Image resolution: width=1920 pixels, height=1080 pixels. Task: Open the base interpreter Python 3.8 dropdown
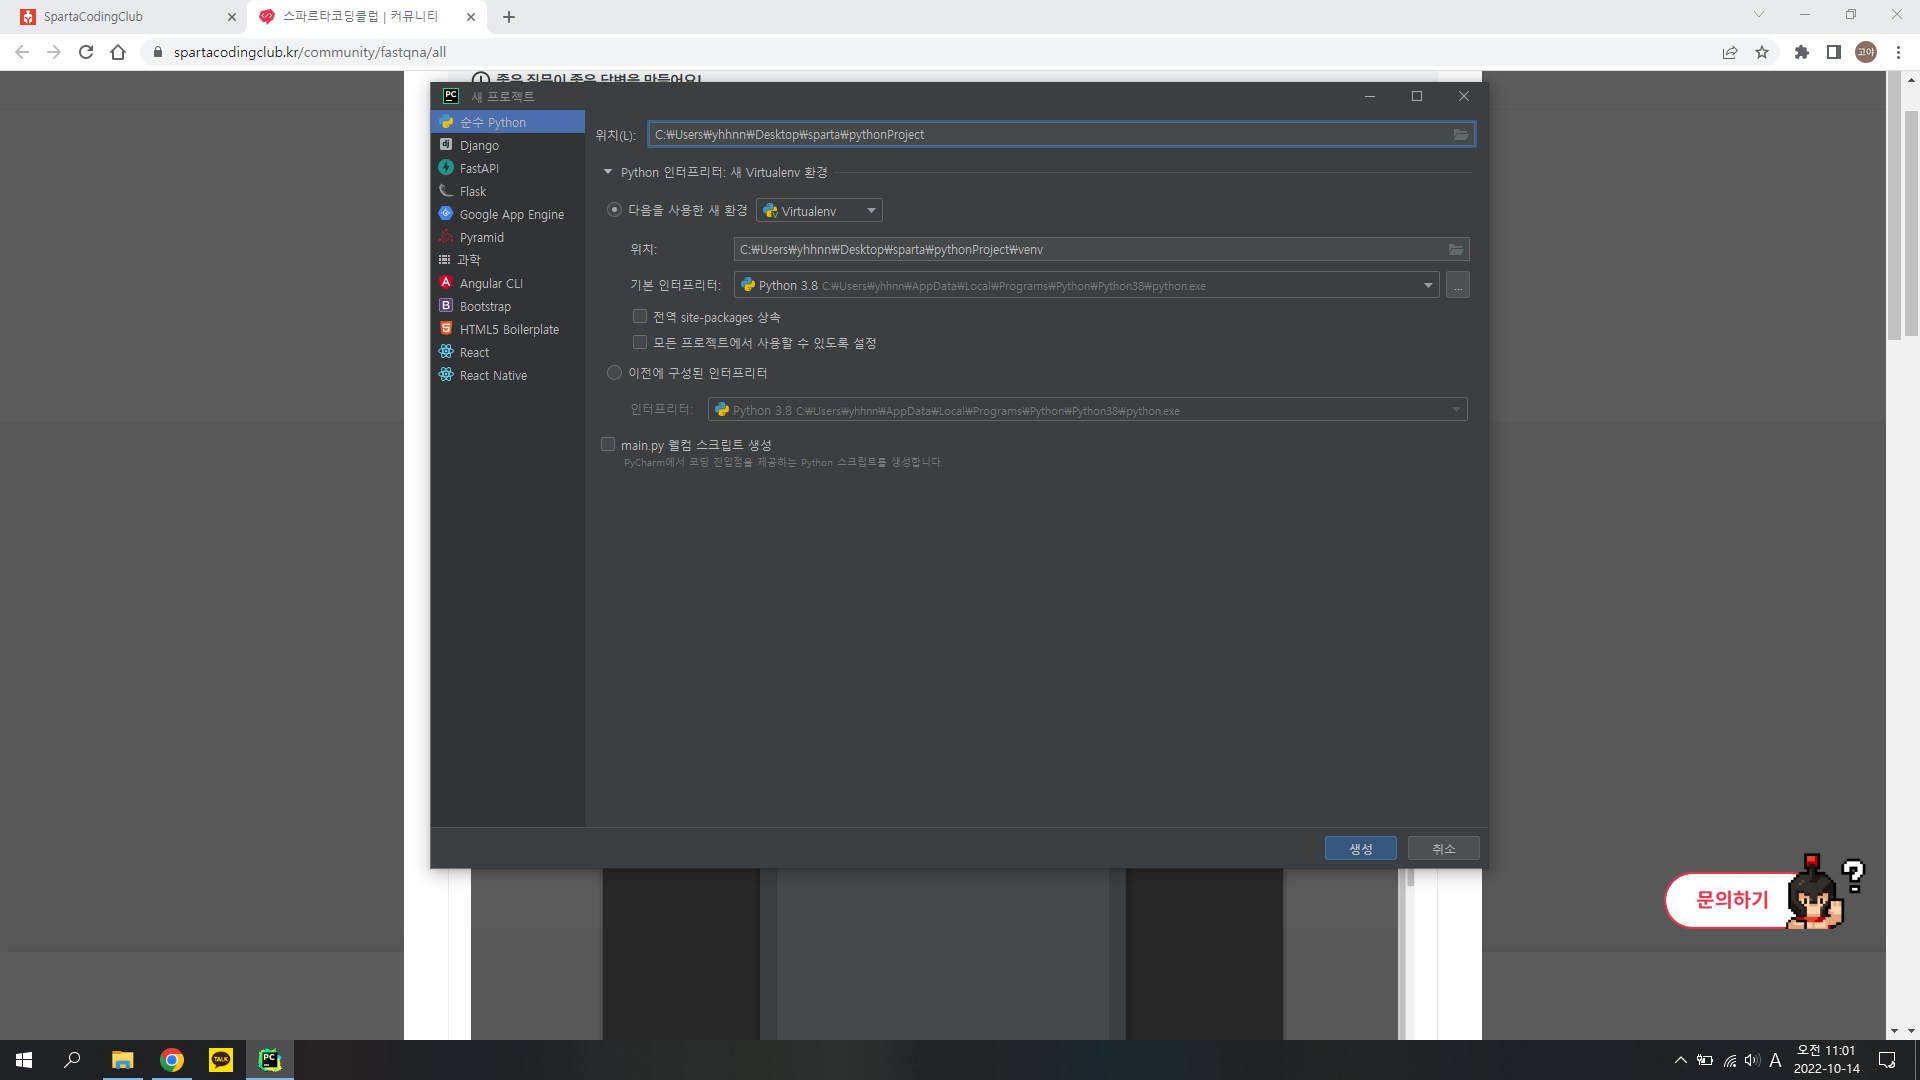pyautogui.click(x=1087, y=286)
